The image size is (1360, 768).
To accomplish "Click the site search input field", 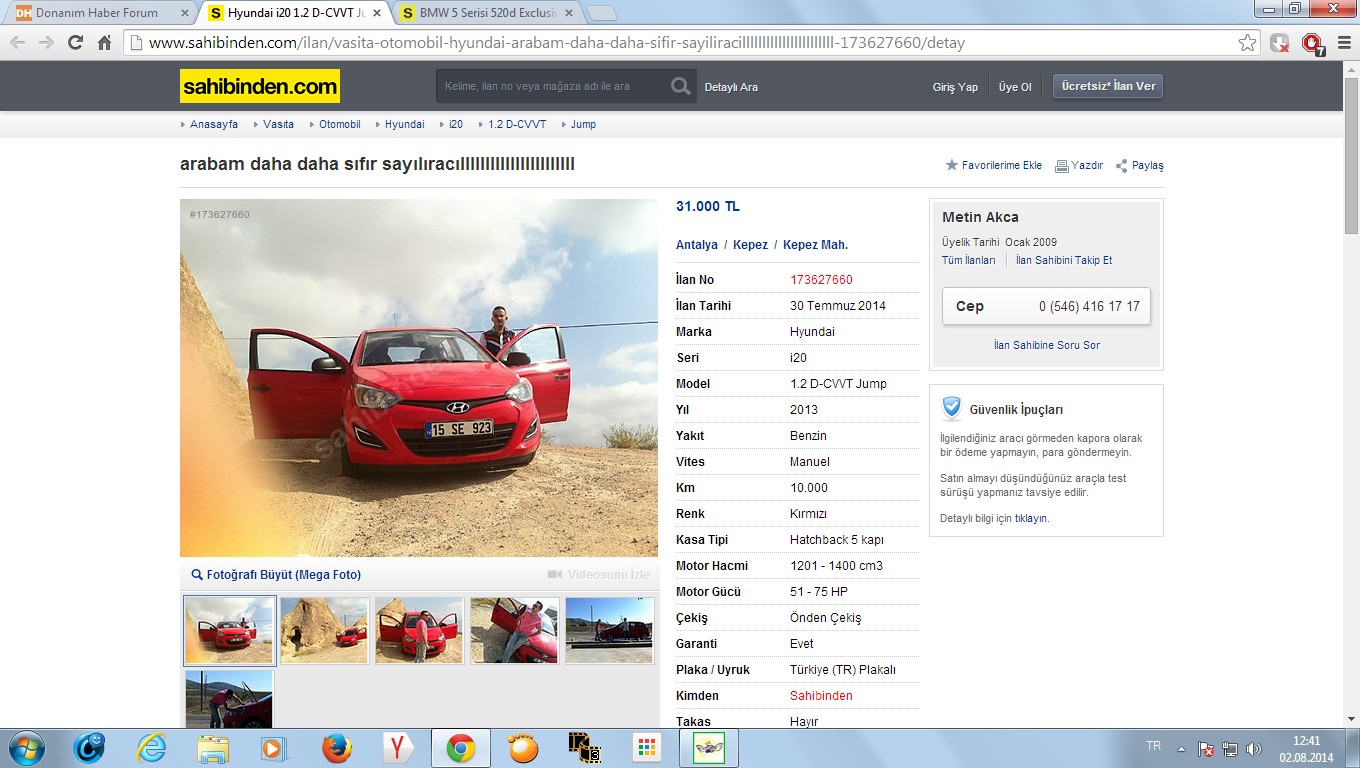I will pos(552,86).
